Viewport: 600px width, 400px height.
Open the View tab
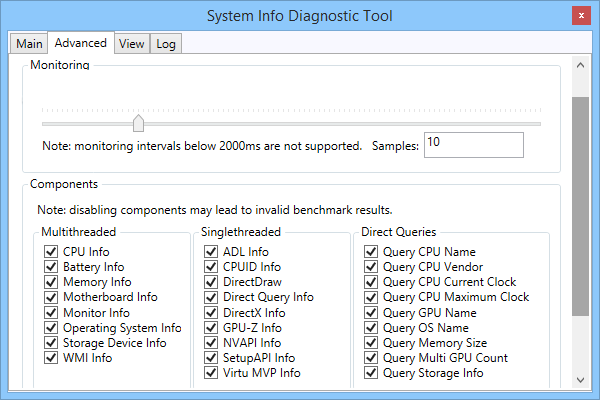click(x=131, y=44)
